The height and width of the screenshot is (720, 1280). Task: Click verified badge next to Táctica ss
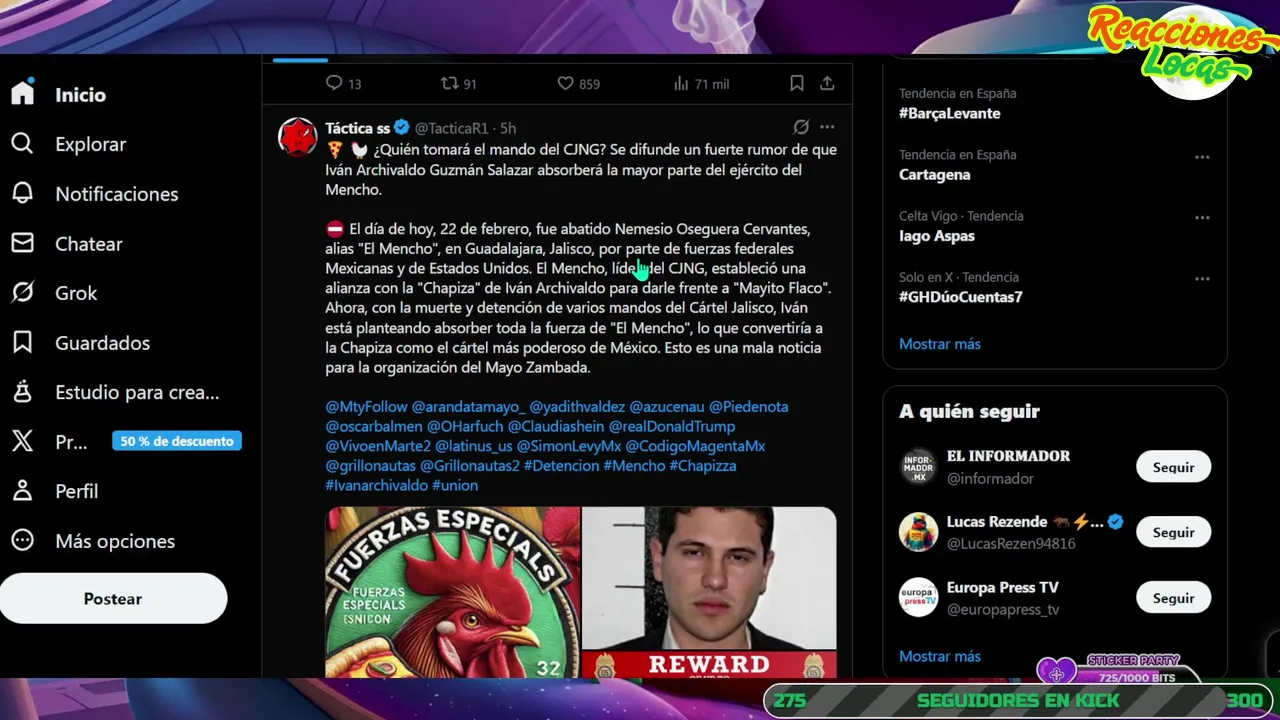point(402,128)
